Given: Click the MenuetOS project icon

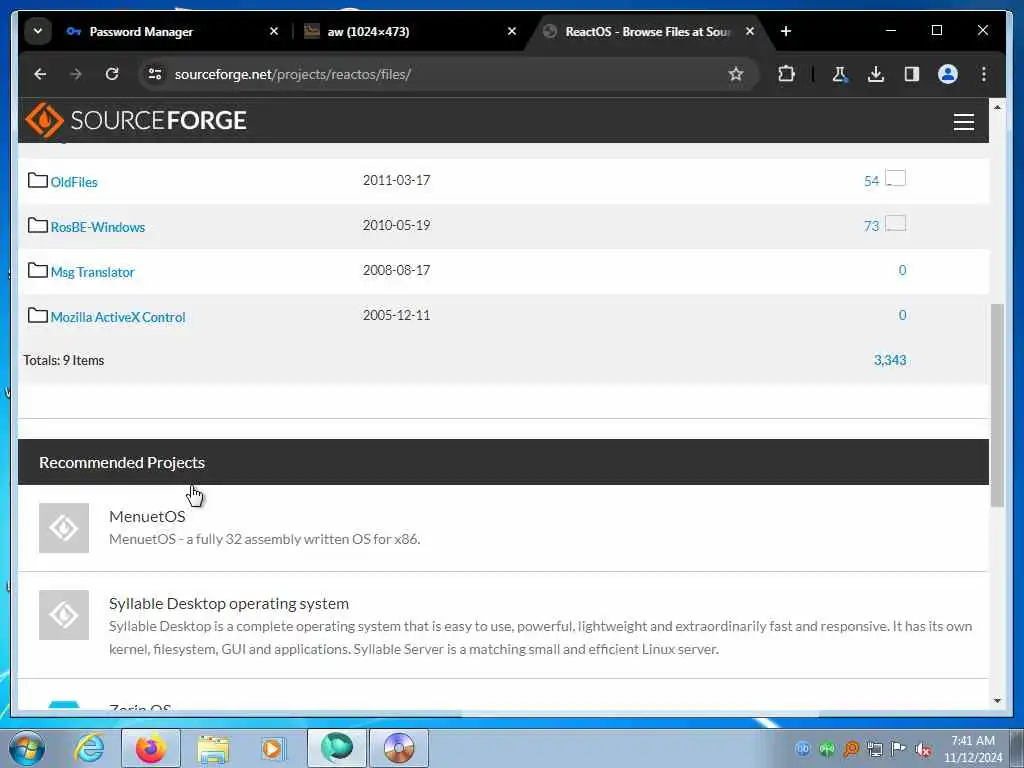Looking at the screenshot, I should (64, 528).
